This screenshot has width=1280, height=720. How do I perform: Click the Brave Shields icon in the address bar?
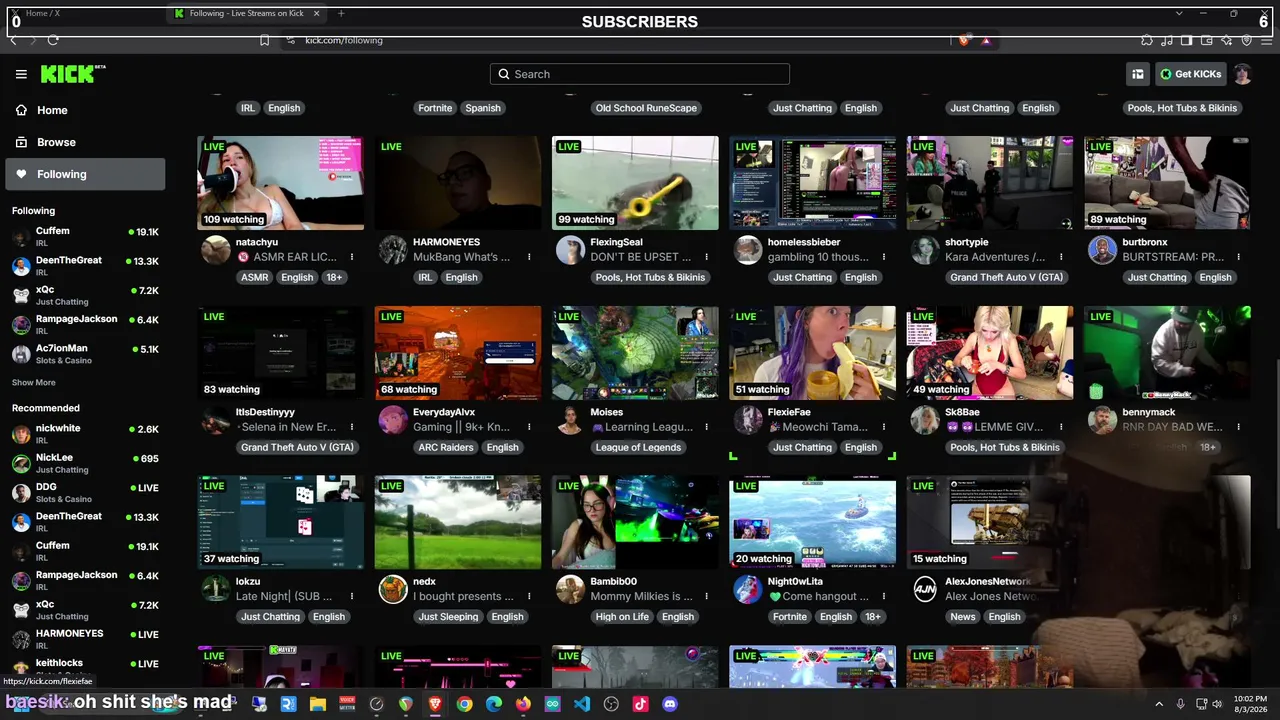(x=964, y=40)
